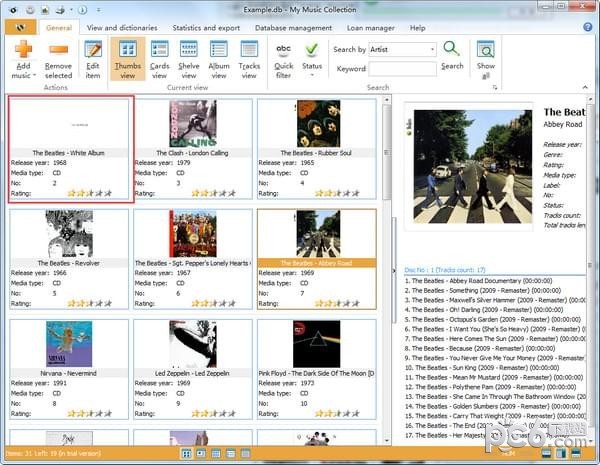
Task: Open the application menu button
Action: (21, 28)
